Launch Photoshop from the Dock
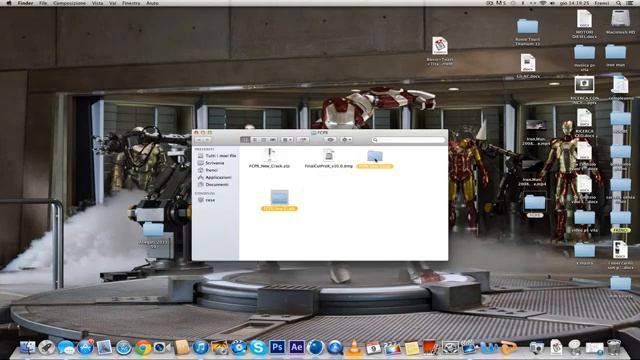Viewport: 640px width, 360px height. (x=277, y=347)
